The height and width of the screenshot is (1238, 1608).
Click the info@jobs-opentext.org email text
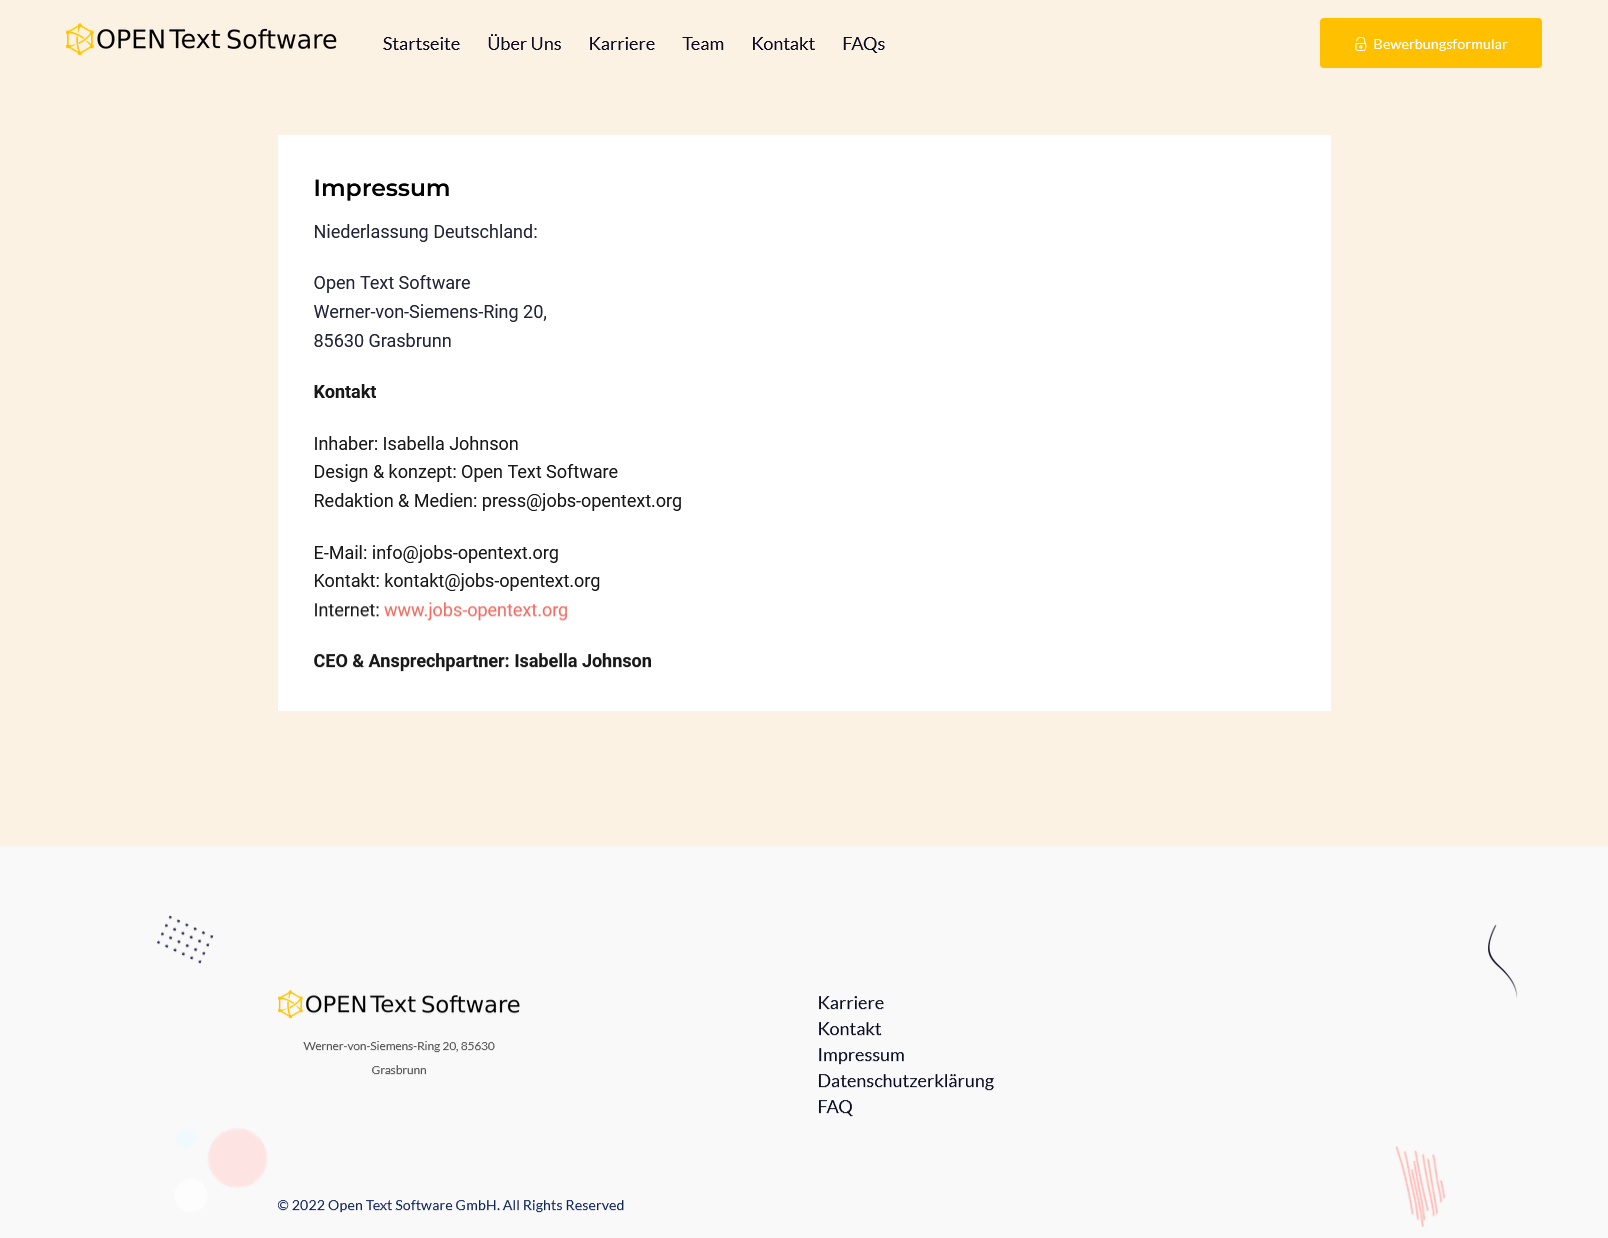coord(465,553)
